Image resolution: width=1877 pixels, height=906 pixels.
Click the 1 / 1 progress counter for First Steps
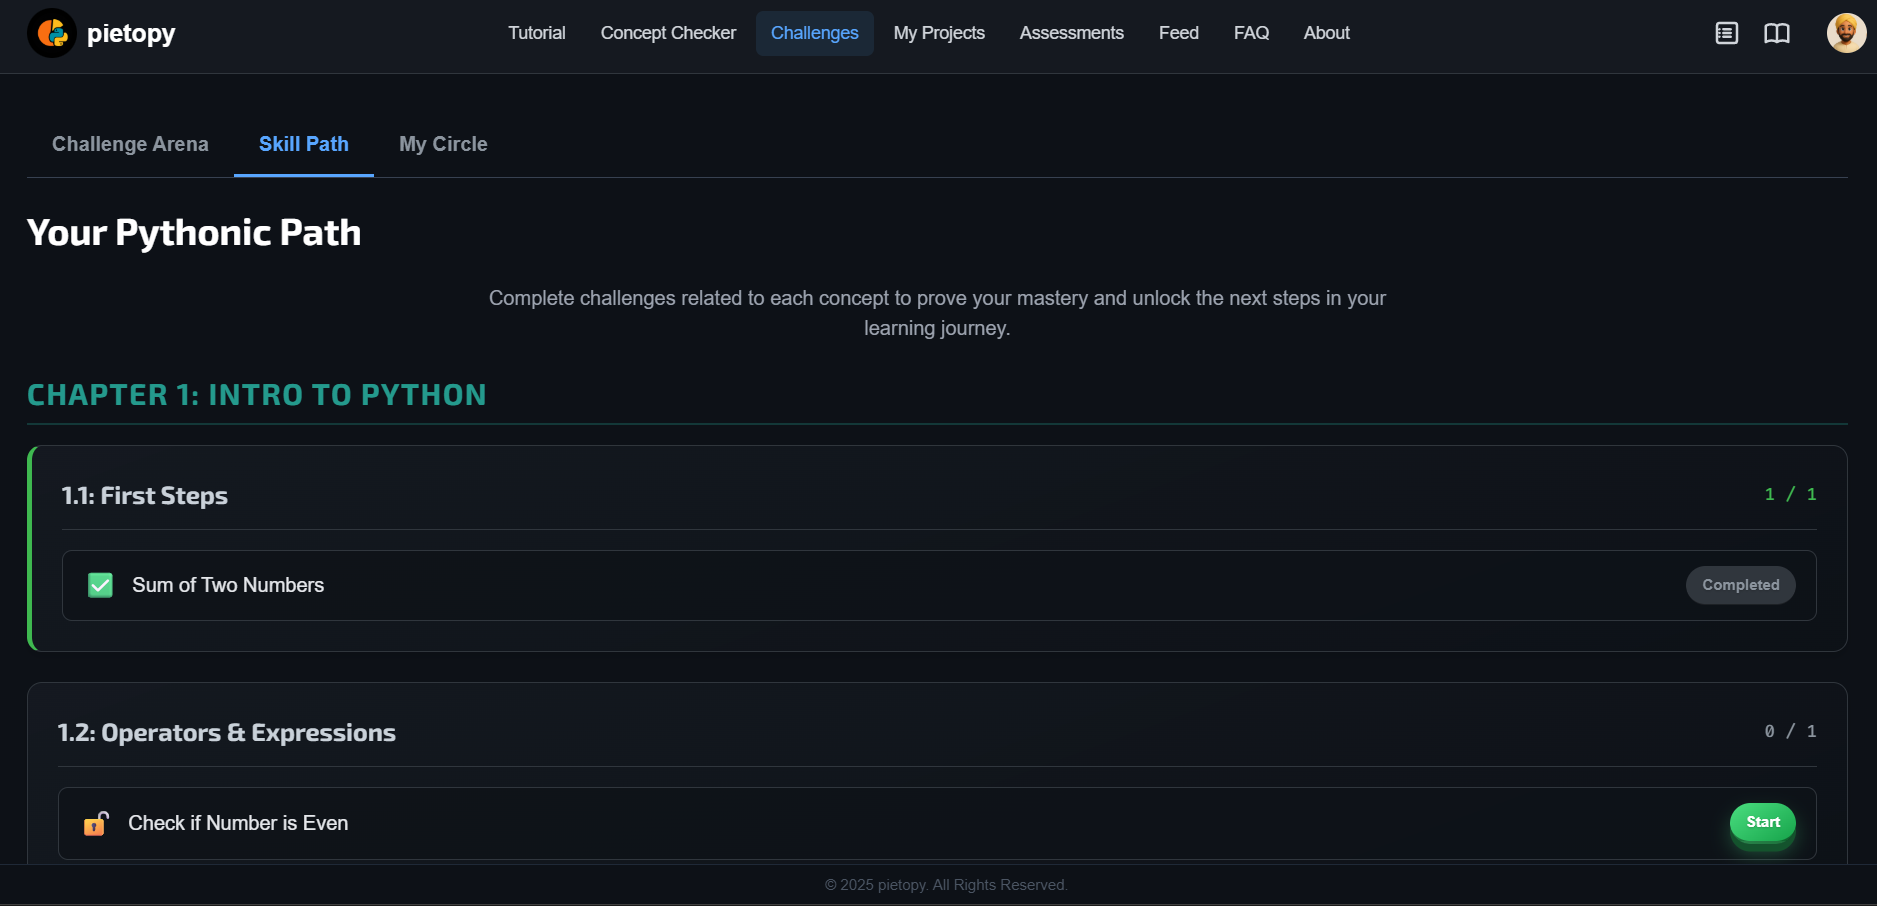[x=1790, y=494]
